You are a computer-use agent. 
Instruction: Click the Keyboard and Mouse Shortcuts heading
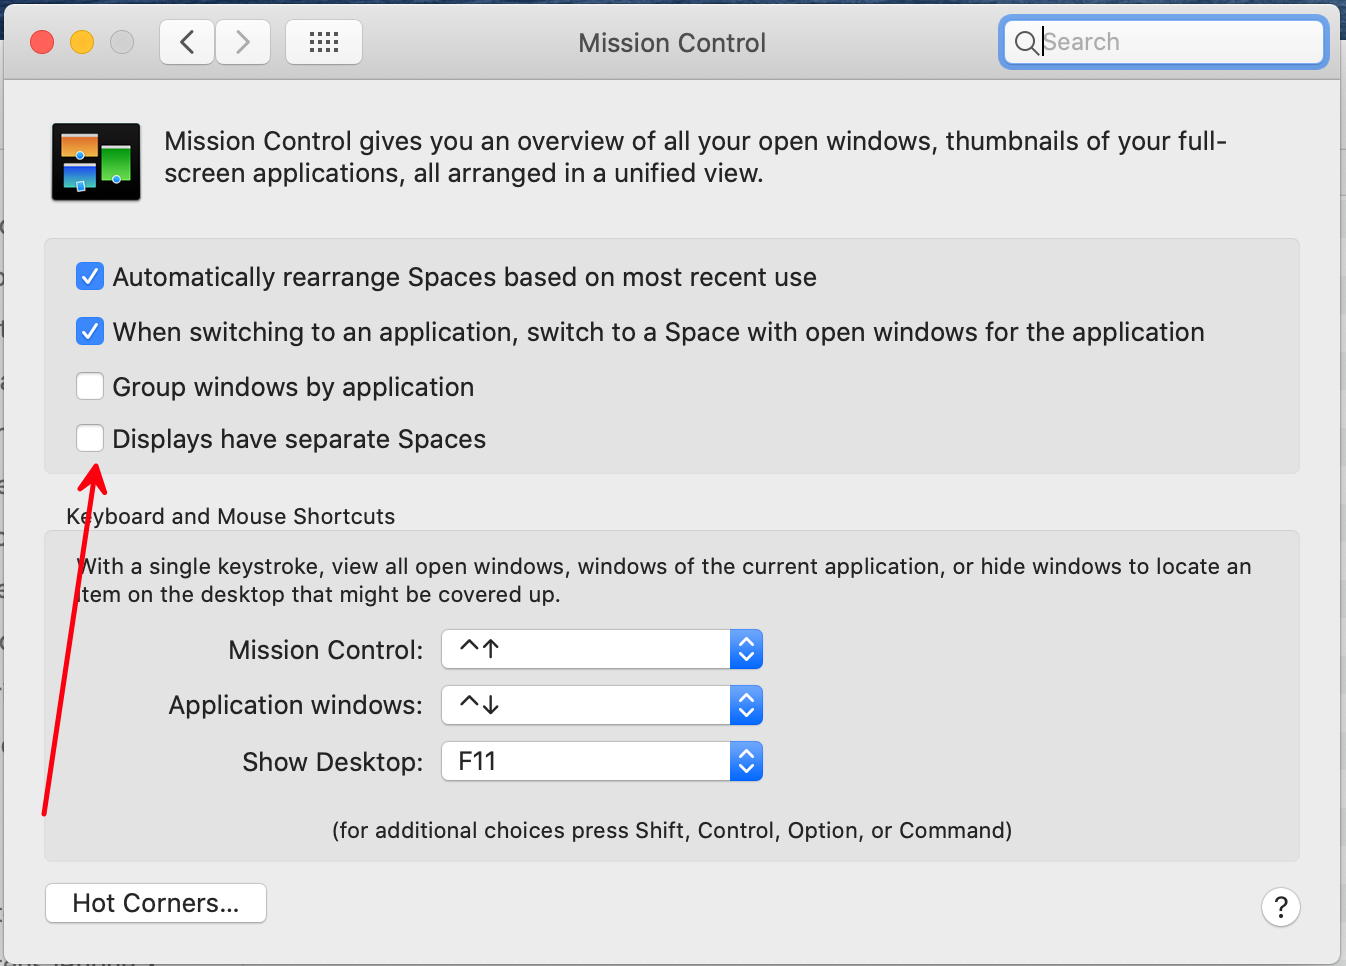pos(231,516)
